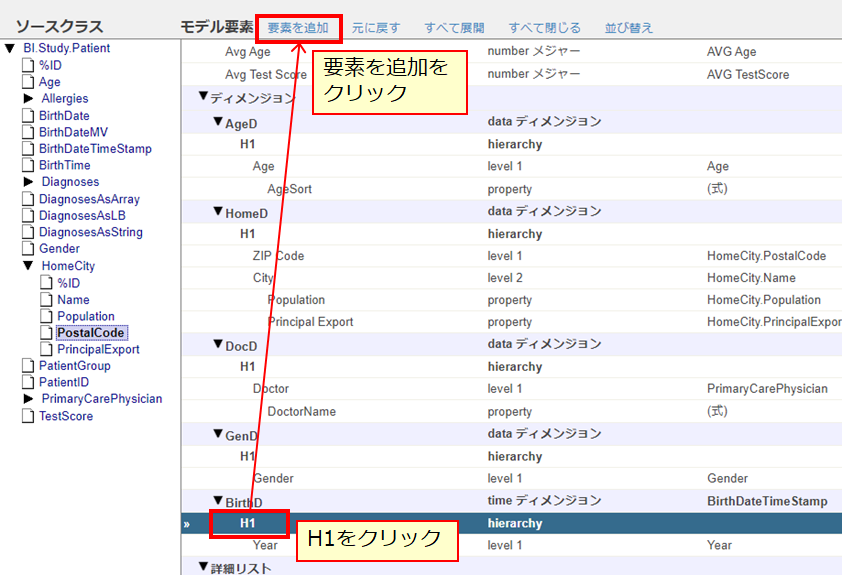Click すべて閉じる to collapse all
Screen dimensions: 842x575
(x=544, y=28)
